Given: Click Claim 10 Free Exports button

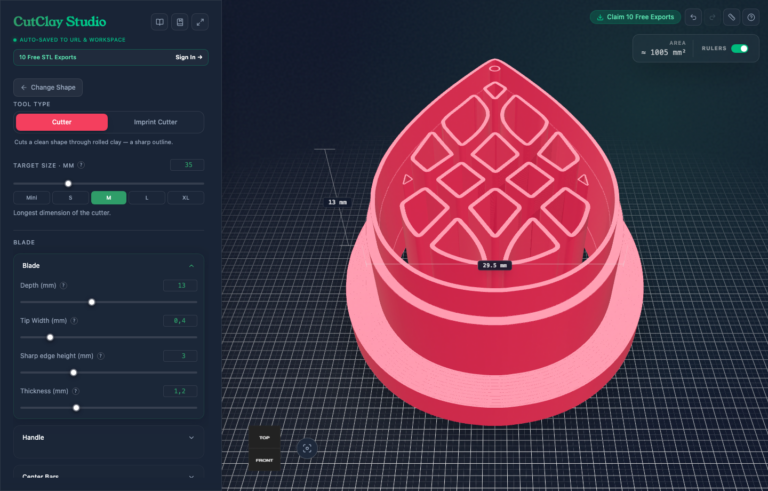Looking at the screenshot, I should click(635, 17).
